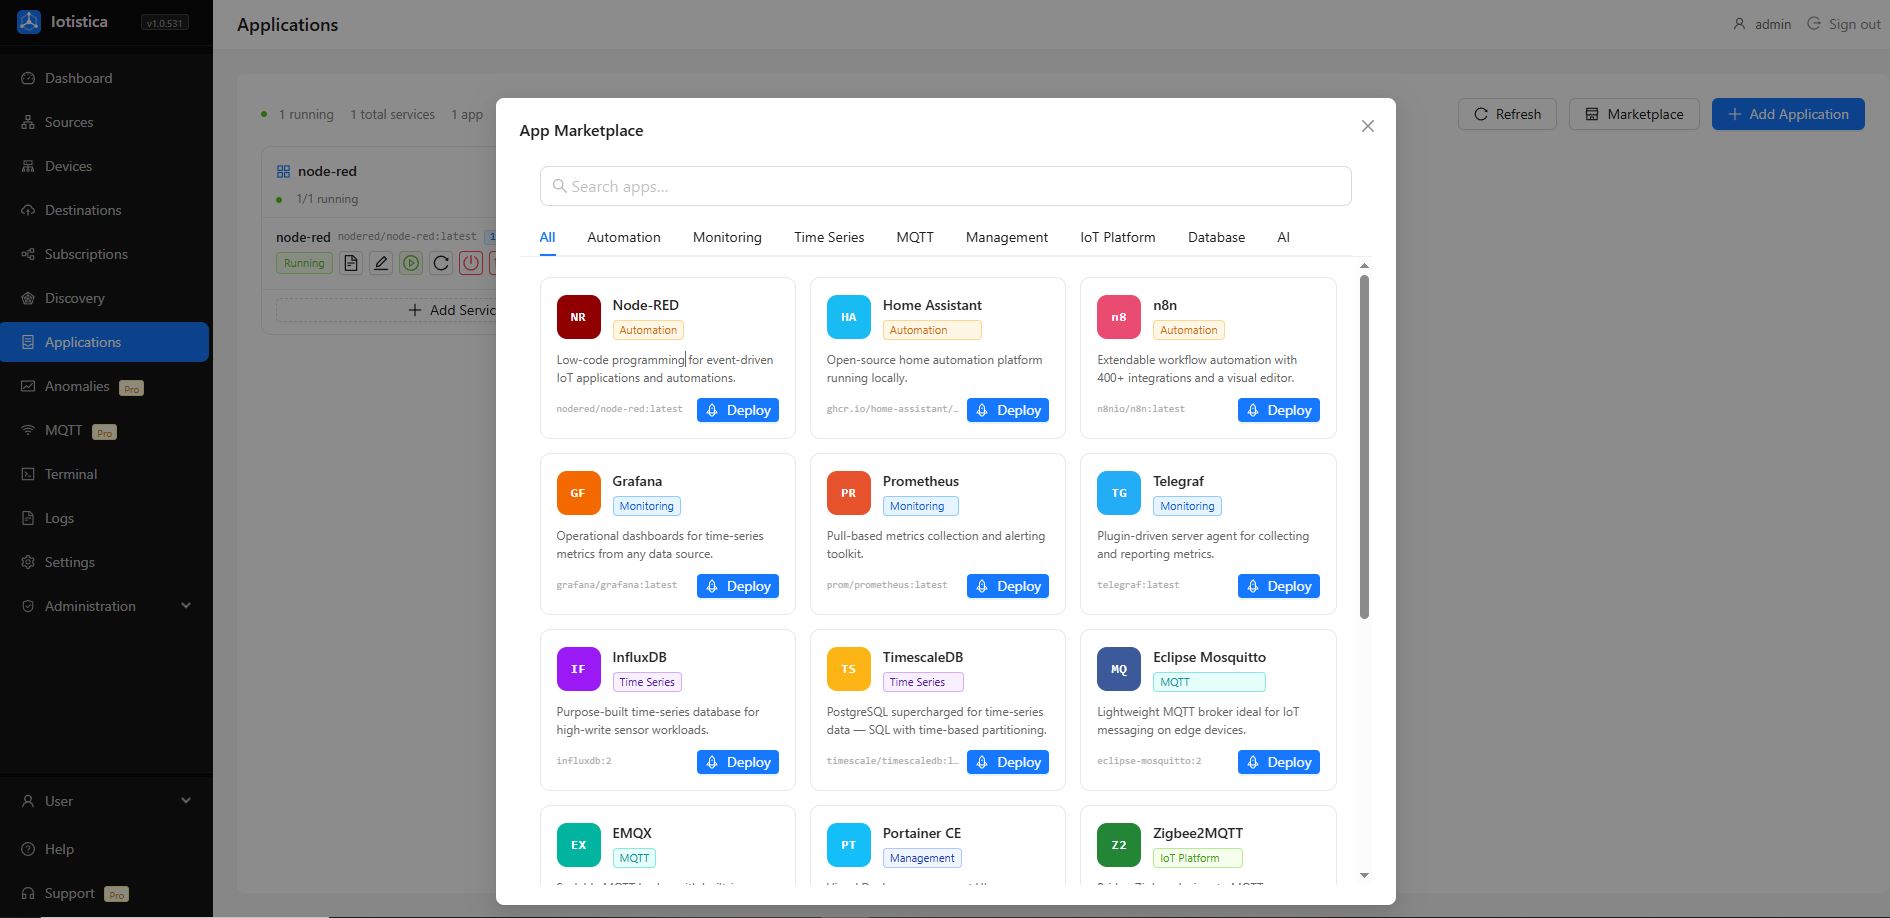1890x918 pixels.
Task: Close the App Marketplace dialog
Action: tap(1368, 126)
